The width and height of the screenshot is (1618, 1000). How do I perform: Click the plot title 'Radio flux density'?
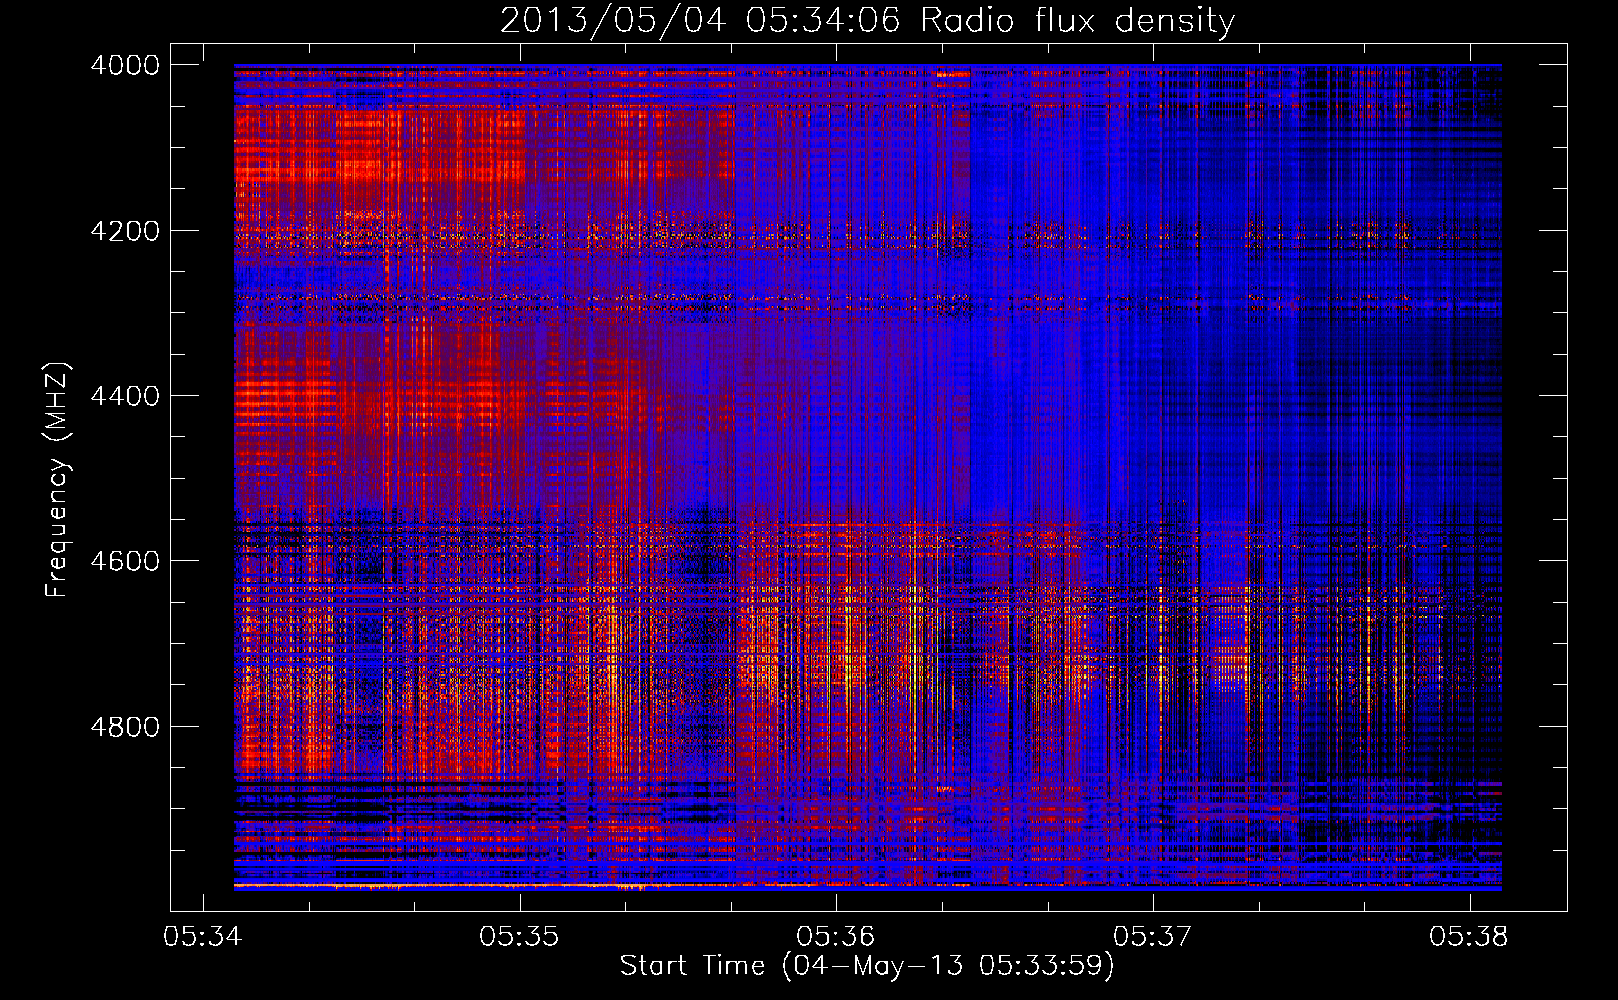[1077, 20]
